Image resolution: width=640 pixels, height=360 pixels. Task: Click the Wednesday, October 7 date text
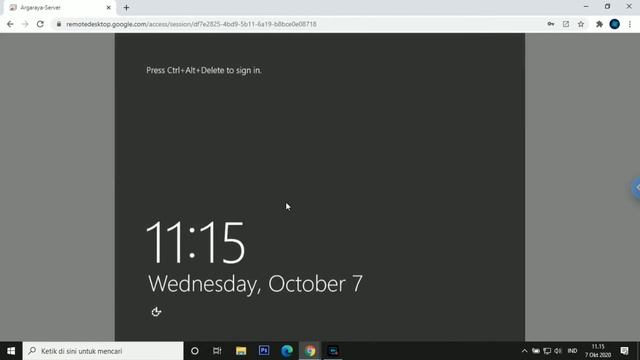click(x=255, y=284)
